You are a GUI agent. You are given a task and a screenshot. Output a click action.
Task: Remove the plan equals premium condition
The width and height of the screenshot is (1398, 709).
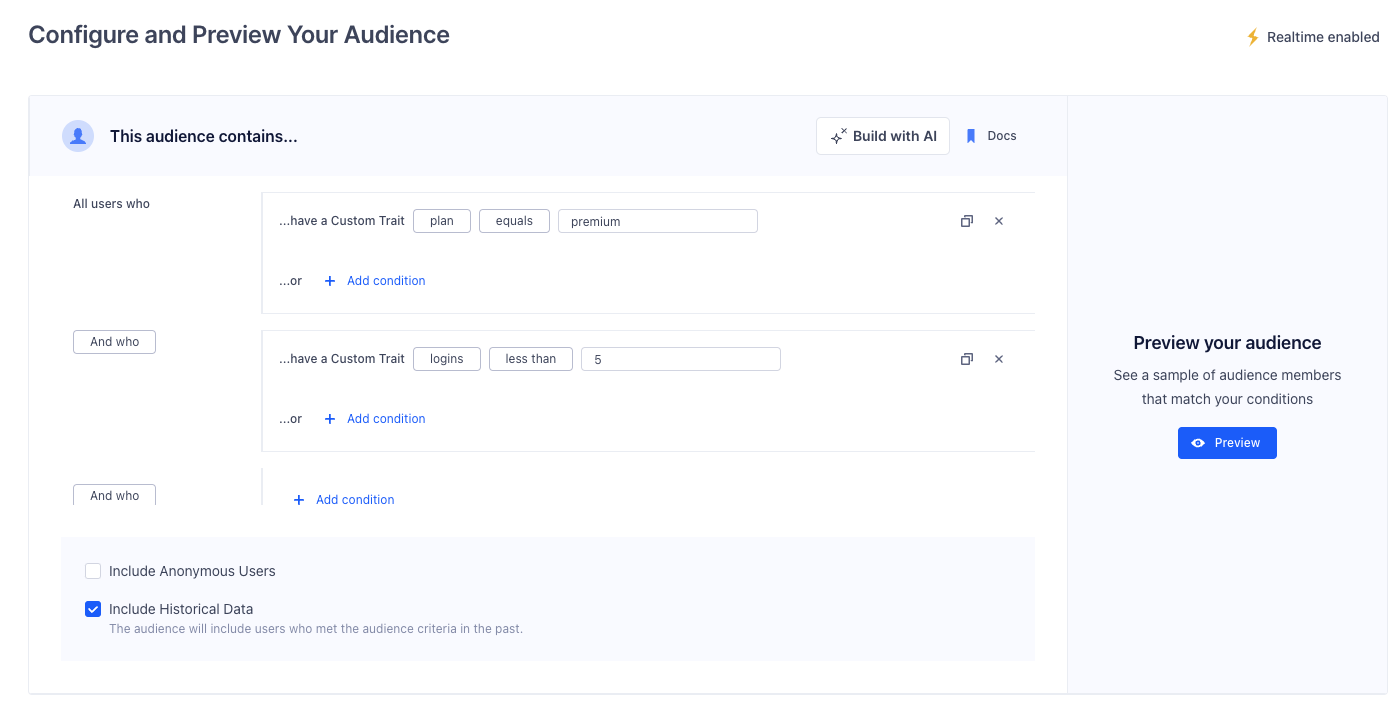tap(998, 220)
